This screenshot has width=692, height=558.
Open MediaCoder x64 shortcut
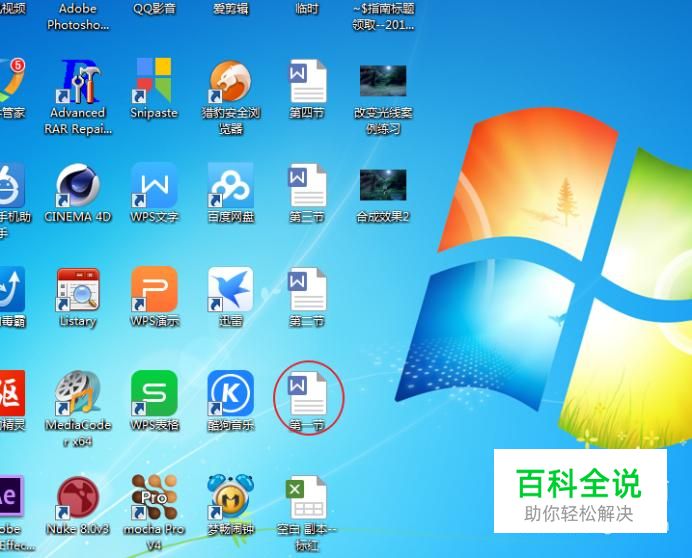coord(78,393)
